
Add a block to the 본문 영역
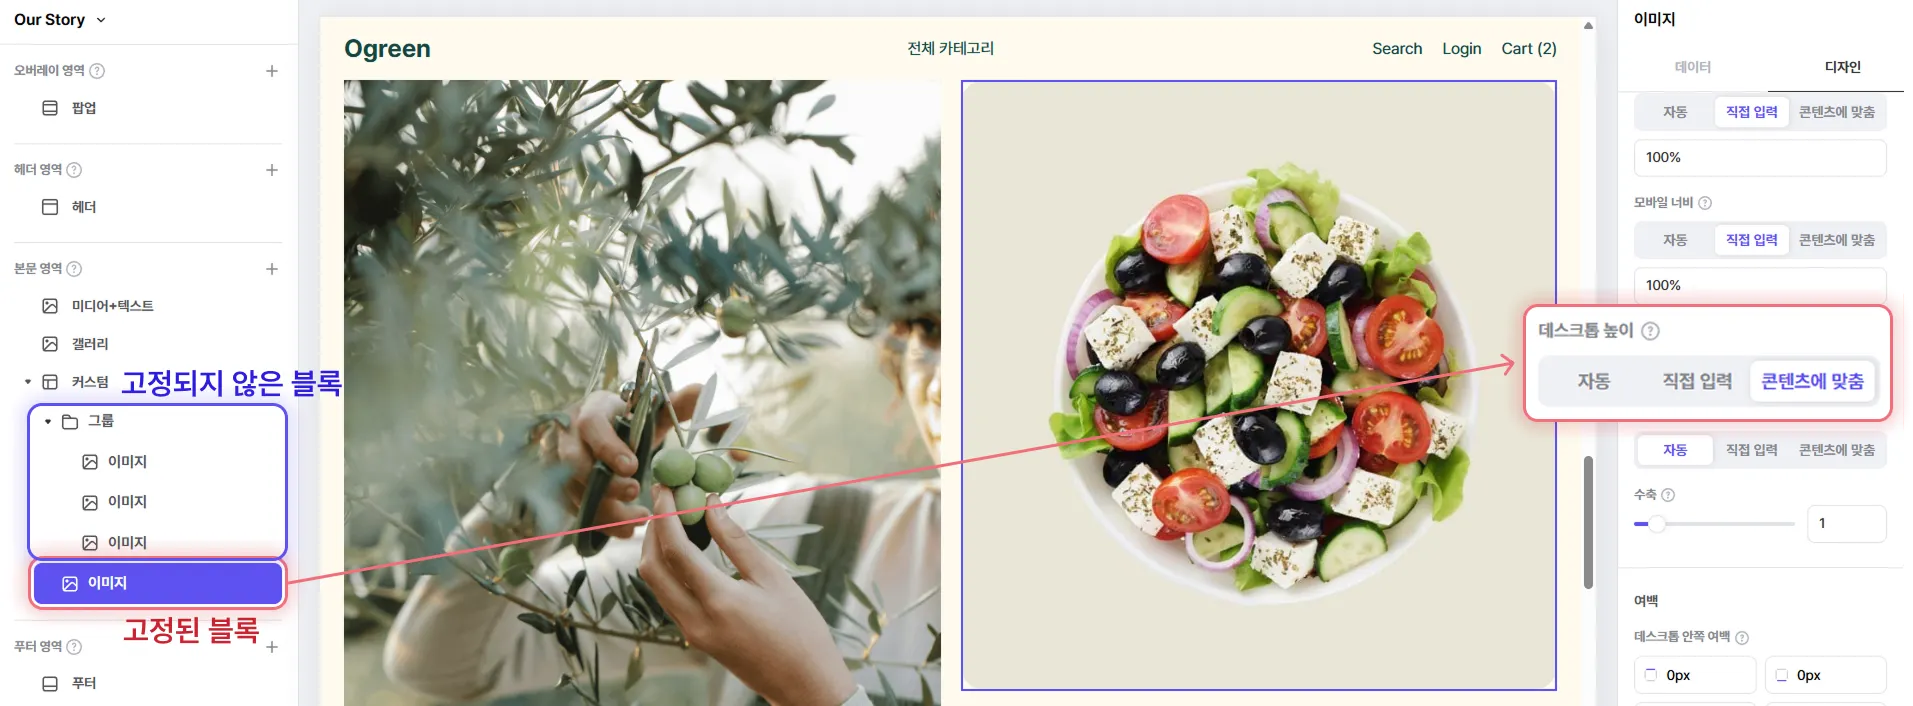click(272, 269)
